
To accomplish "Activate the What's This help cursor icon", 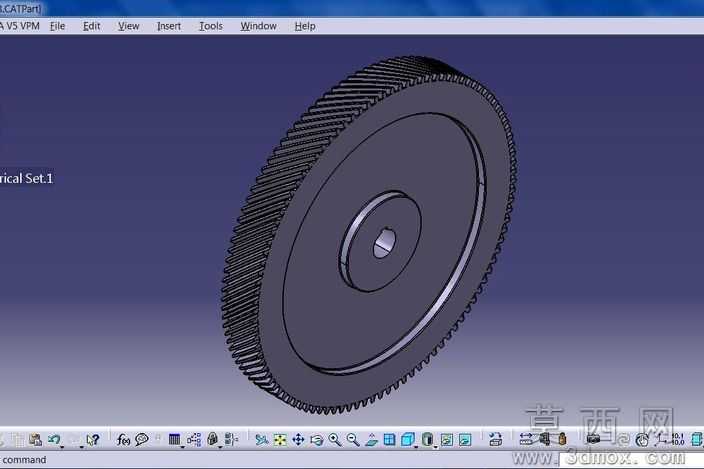I will tap(93, 439).
